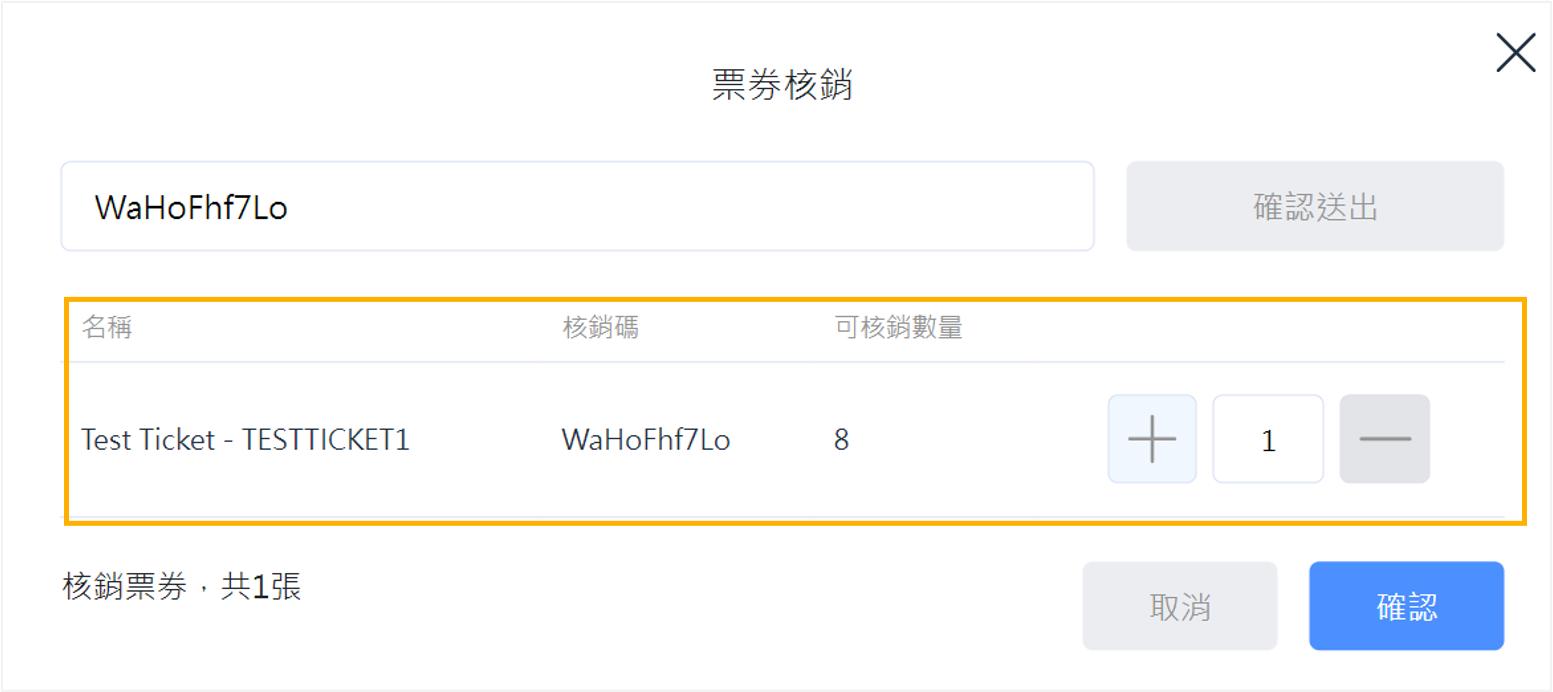Confirm redemption with the blue 確認 button
Image resolution: width=1553 pixels, height=692 pixels.
pyautogui.click(x=1405, y=606)
